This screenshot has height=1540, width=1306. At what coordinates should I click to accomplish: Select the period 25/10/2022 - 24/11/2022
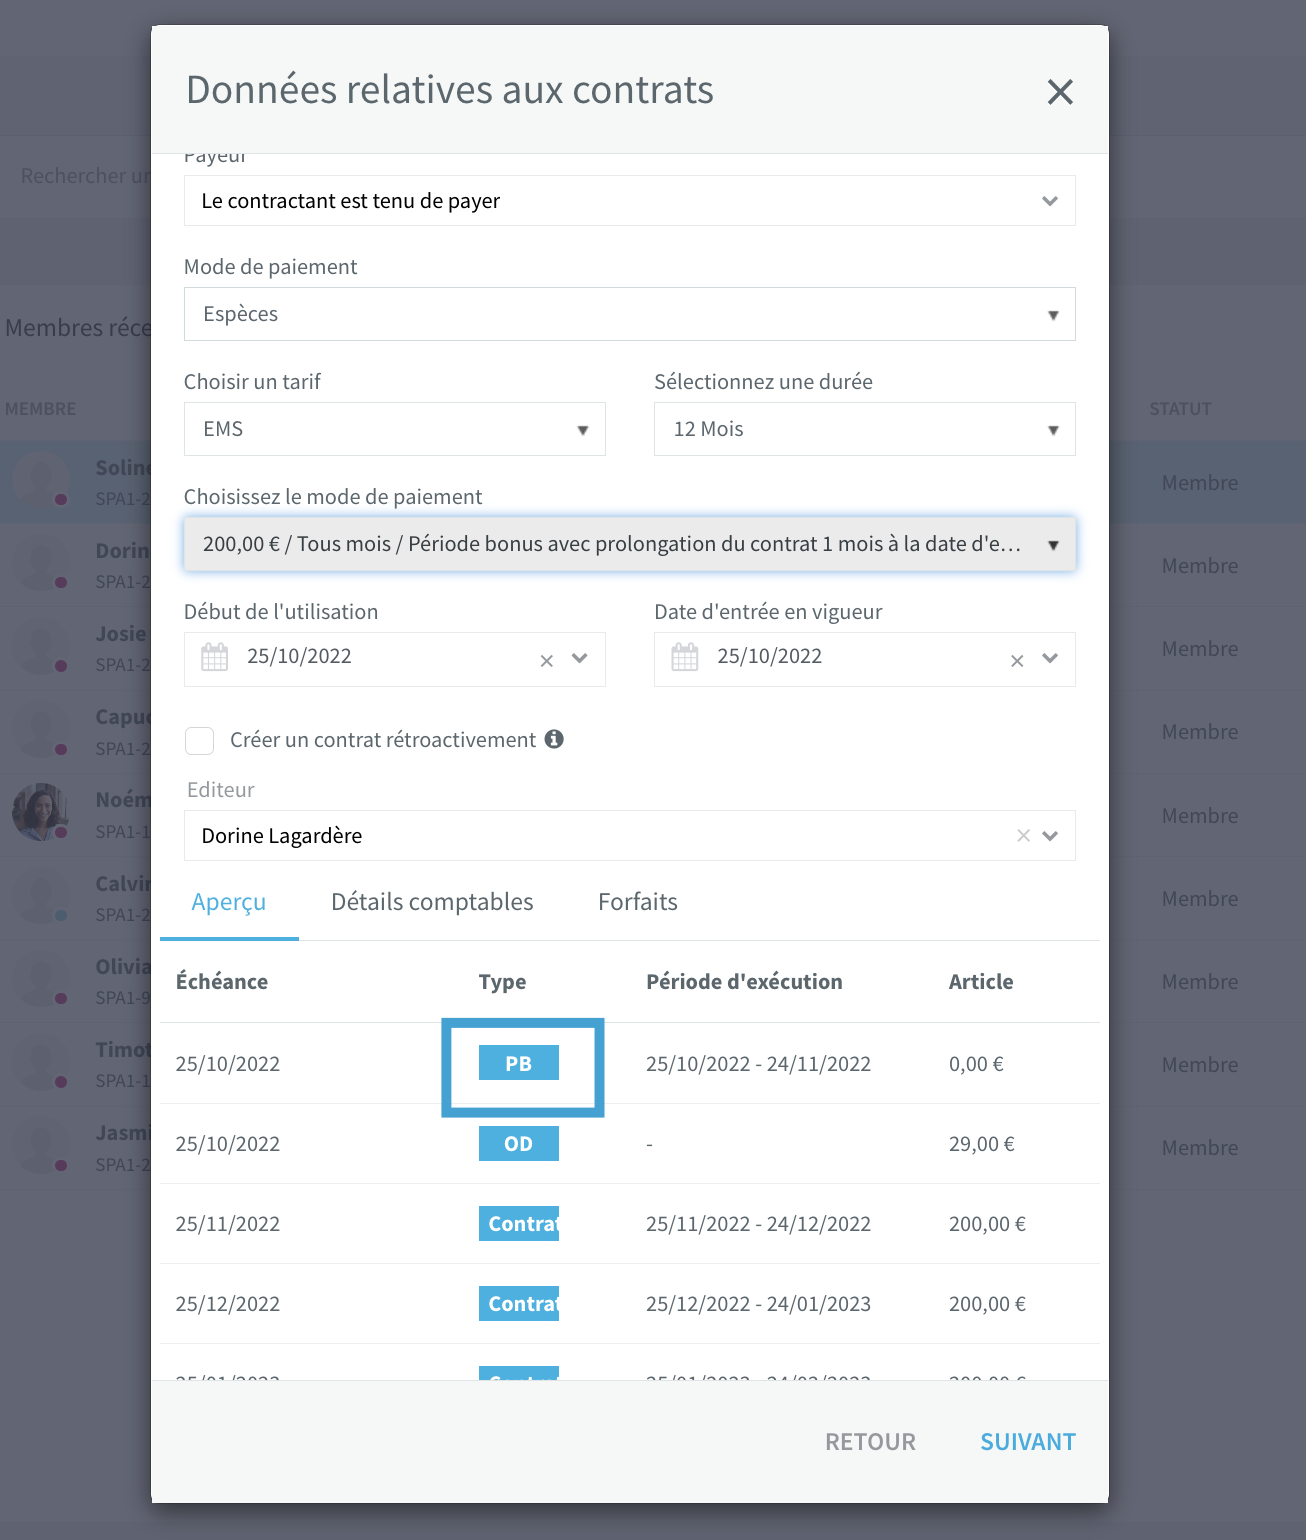[758, 1064]
